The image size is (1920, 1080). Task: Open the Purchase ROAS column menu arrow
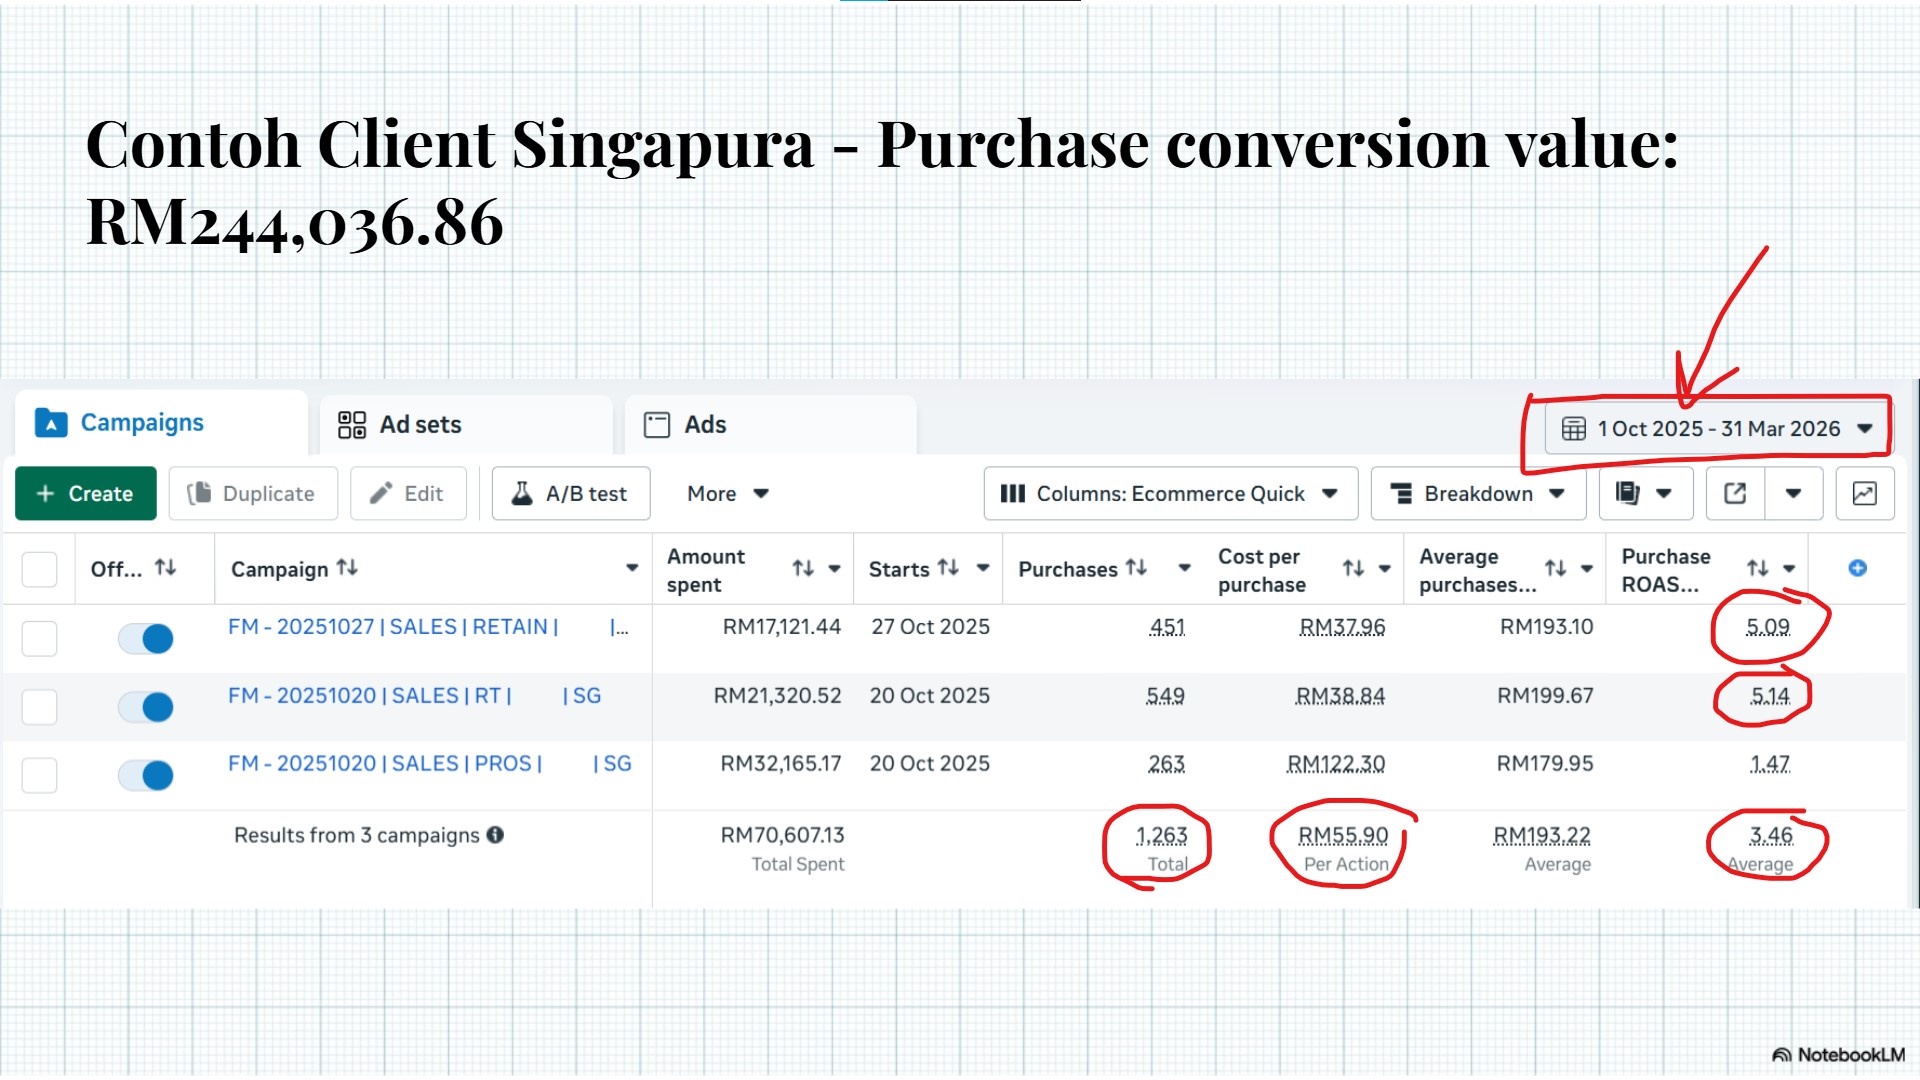coord(1789,568)
